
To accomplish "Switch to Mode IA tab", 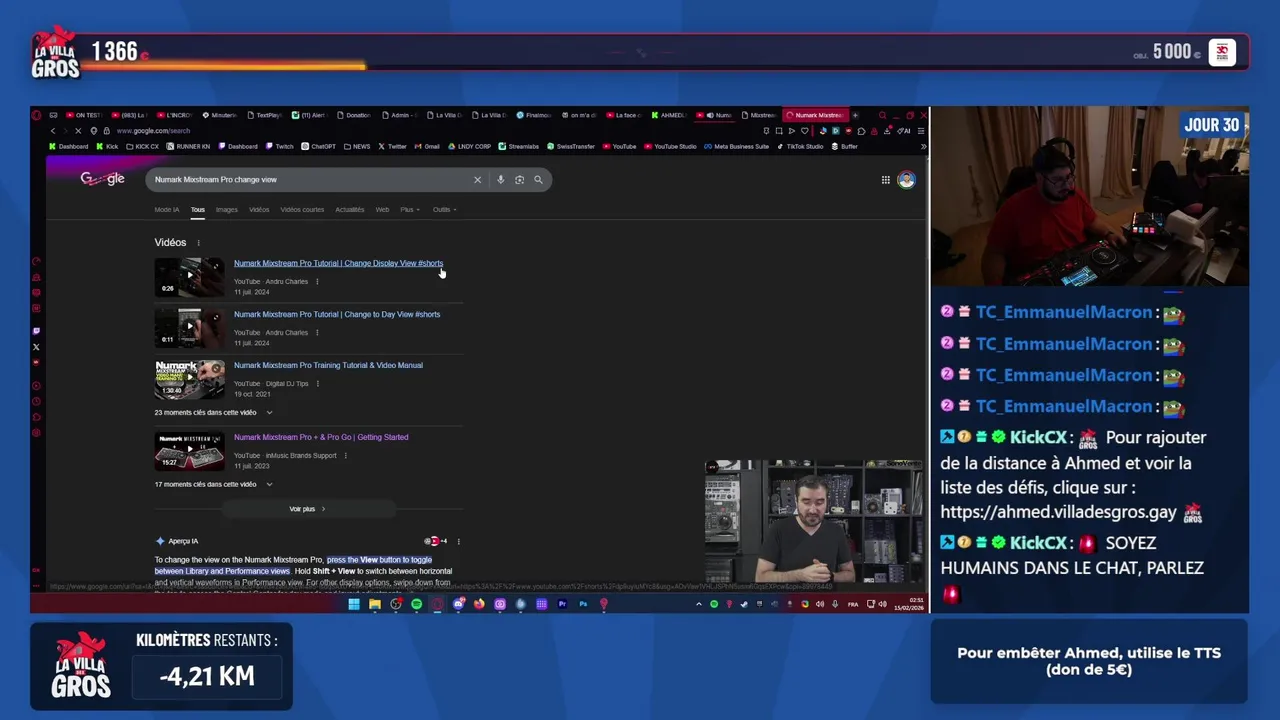I will pyautogui.click(x=167, y=210).
